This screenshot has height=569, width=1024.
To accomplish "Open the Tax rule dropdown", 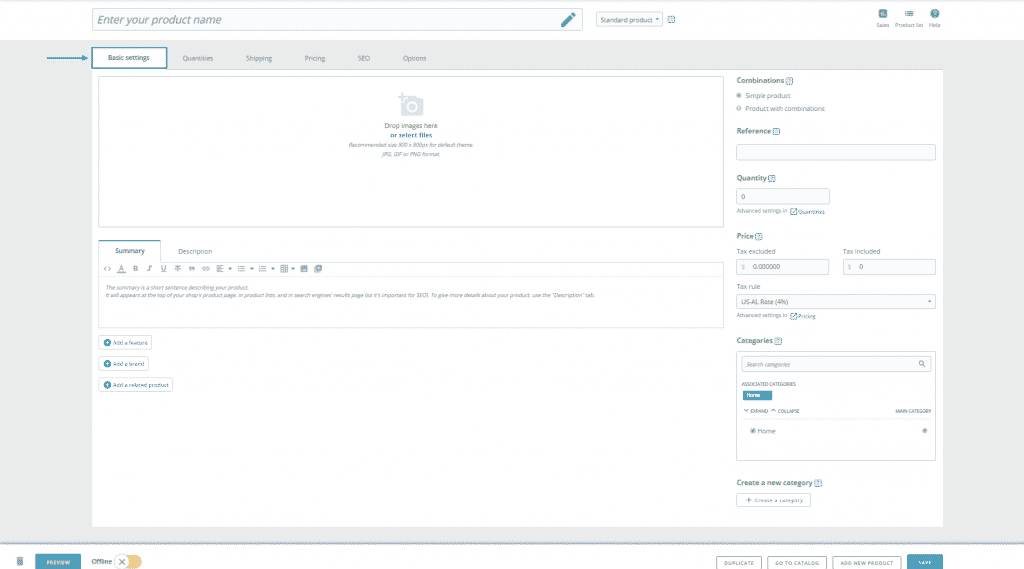I will pyautogui.click(x=835, y=302).
